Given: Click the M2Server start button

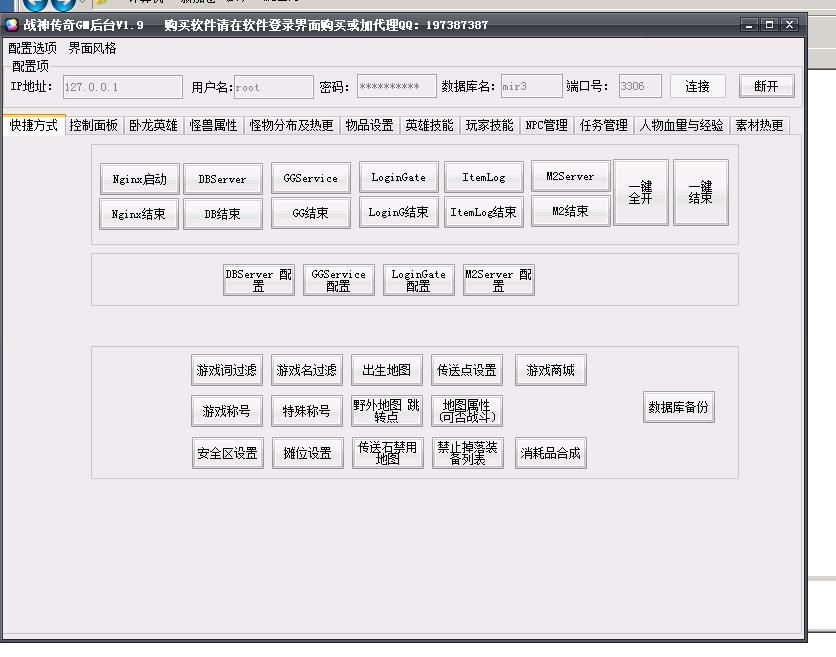Looking at the screenshot, I should [x=570, y=177].
